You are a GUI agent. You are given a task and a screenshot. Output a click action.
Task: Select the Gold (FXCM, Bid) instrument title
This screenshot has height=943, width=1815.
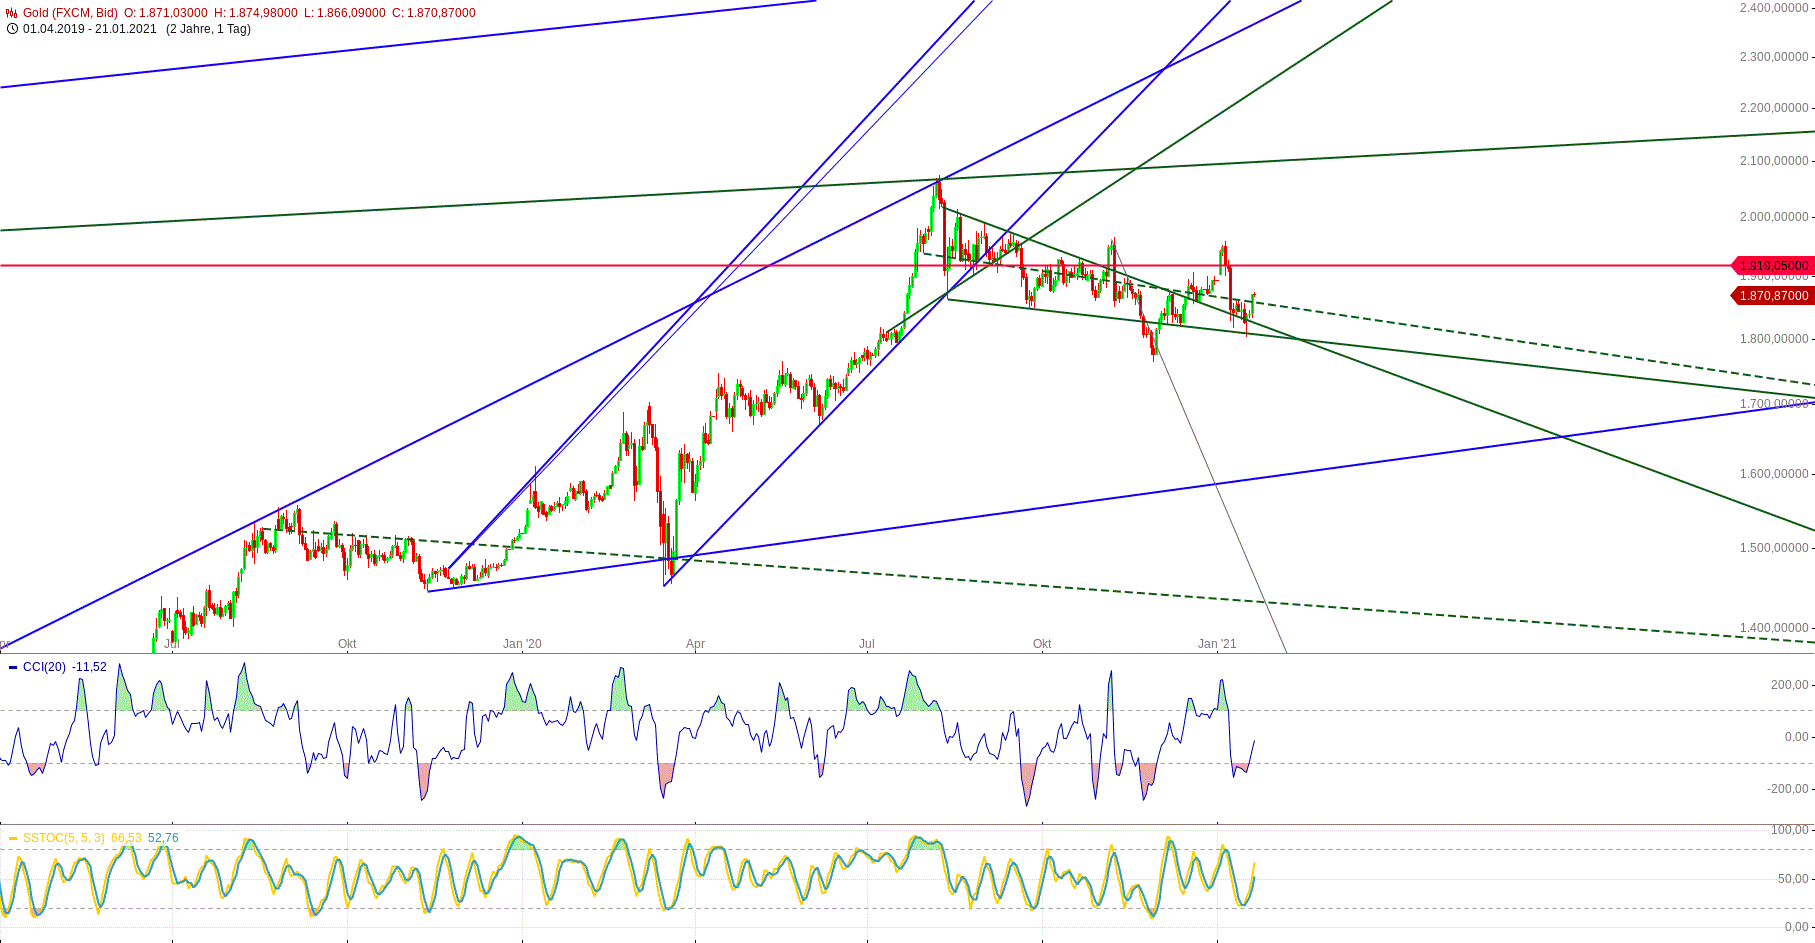point(70,13)
